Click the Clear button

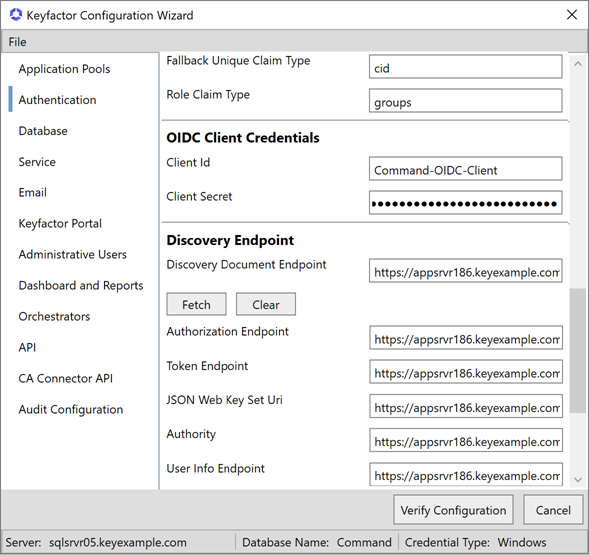pyautogui.click(x=266, y=304)
